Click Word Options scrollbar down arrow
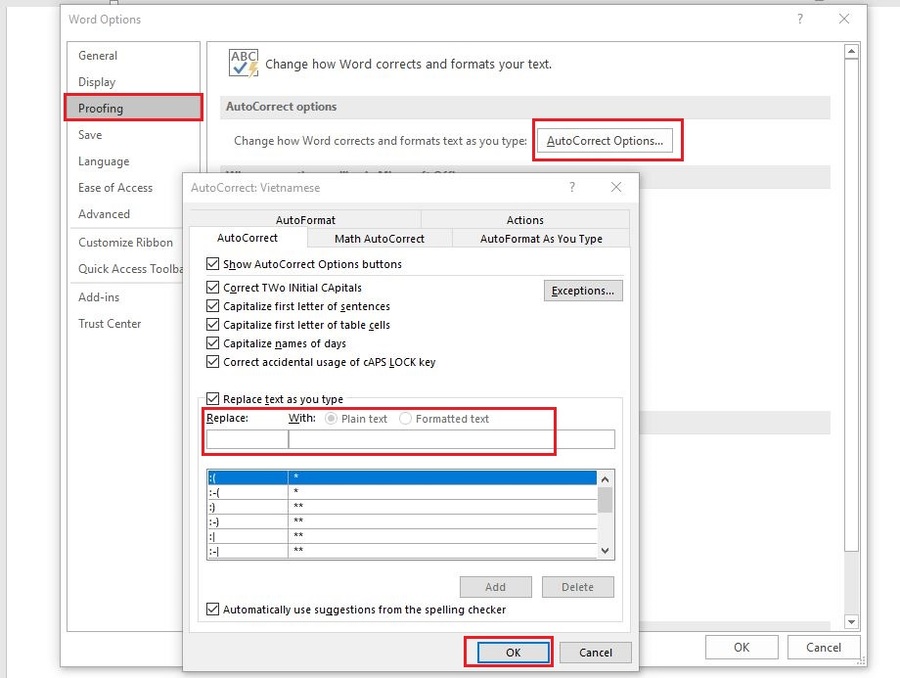This screenshot has width=900, height=678. pos(851,622)
